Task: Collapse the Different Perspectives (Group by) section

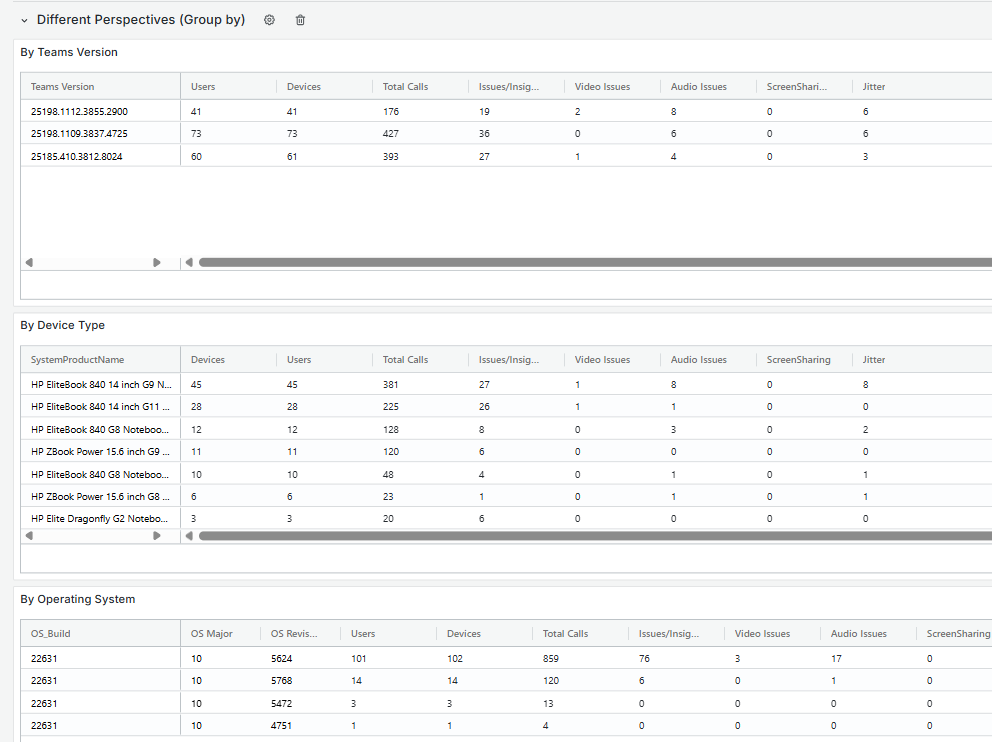Action: point(24,20)
